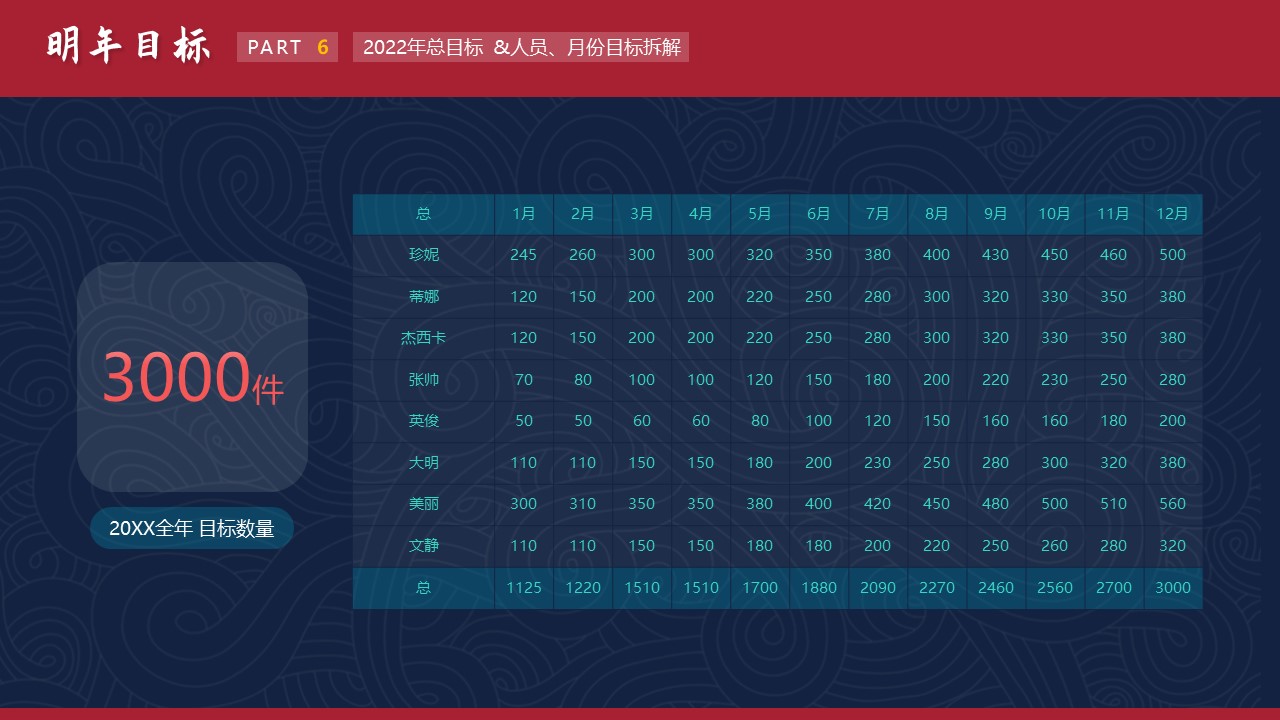Image resolution: width=1280 pixels, height=720 pixels.
Task: Select the 美丽 row name
Action: pyautogui.click(x=424, y=503)
